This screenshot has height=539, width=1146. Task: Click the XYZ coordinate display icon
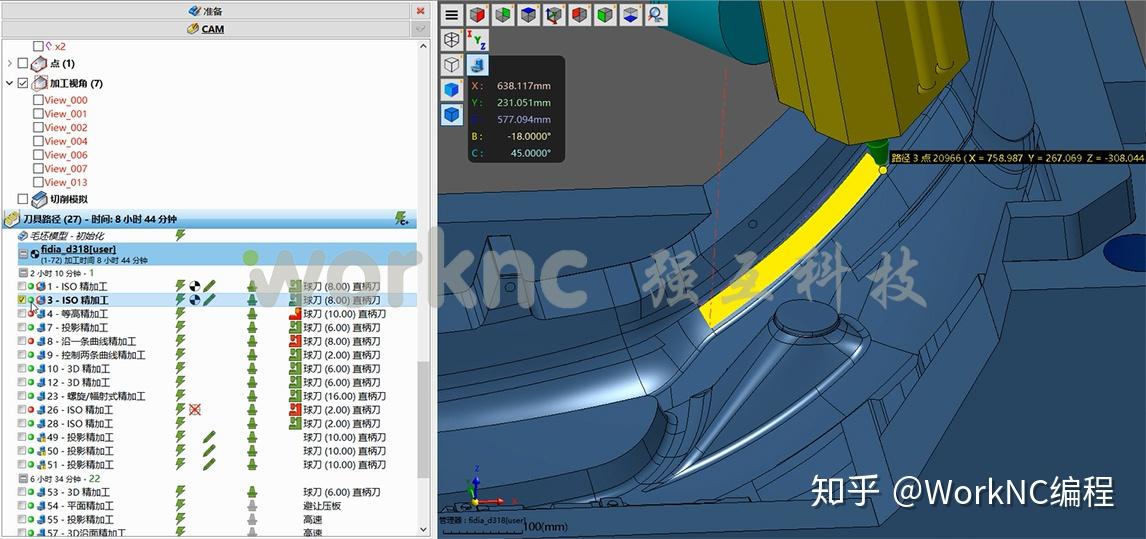[x=477, y=39]
